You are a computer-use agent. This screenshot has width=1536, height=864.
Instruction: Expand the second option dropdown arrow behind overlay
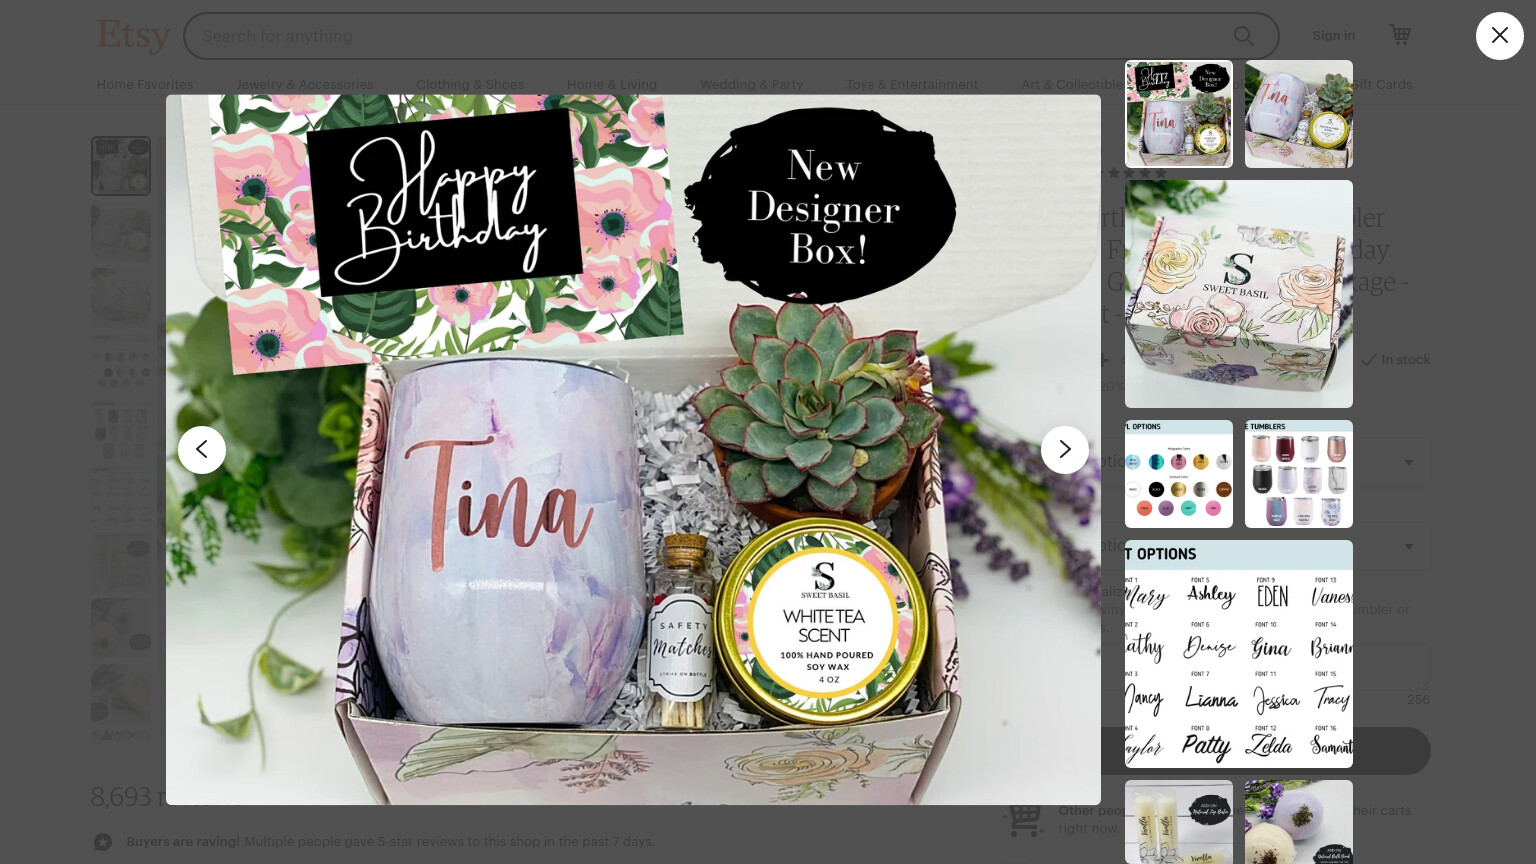(1409, 547)
